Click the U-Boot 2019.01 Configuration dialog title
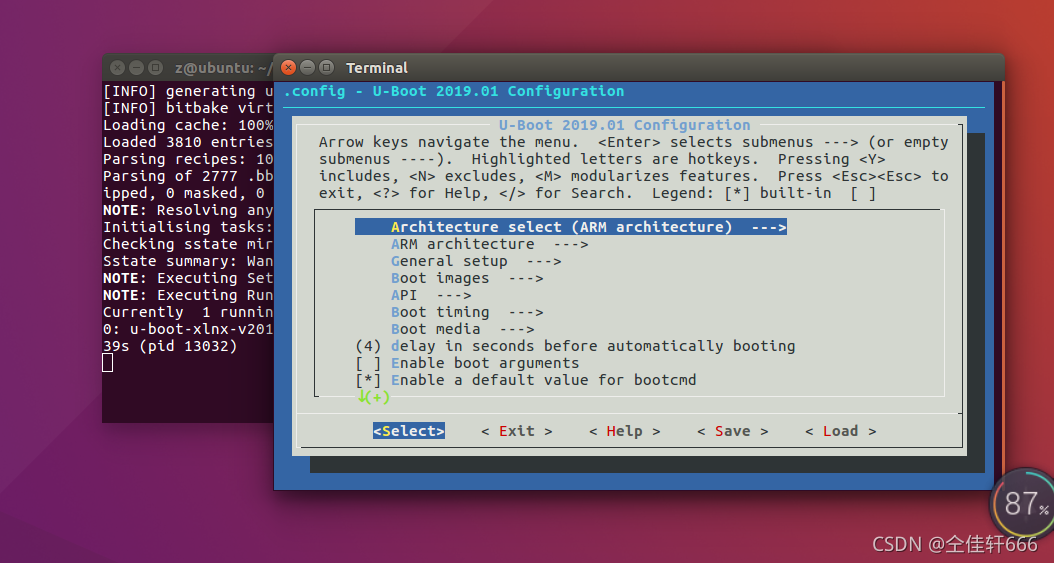Screen dimensions: 1054x563 point(624,125)
